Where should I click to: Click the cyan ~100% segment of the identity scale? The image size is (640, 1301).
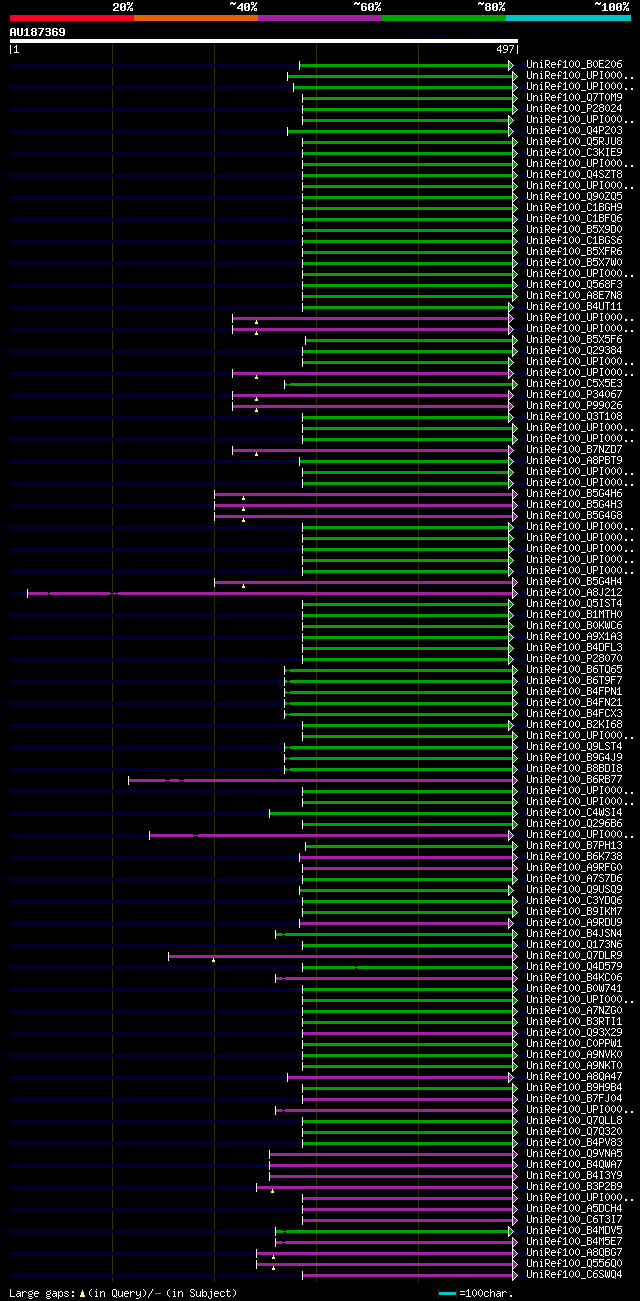click(x=568, y=18)
